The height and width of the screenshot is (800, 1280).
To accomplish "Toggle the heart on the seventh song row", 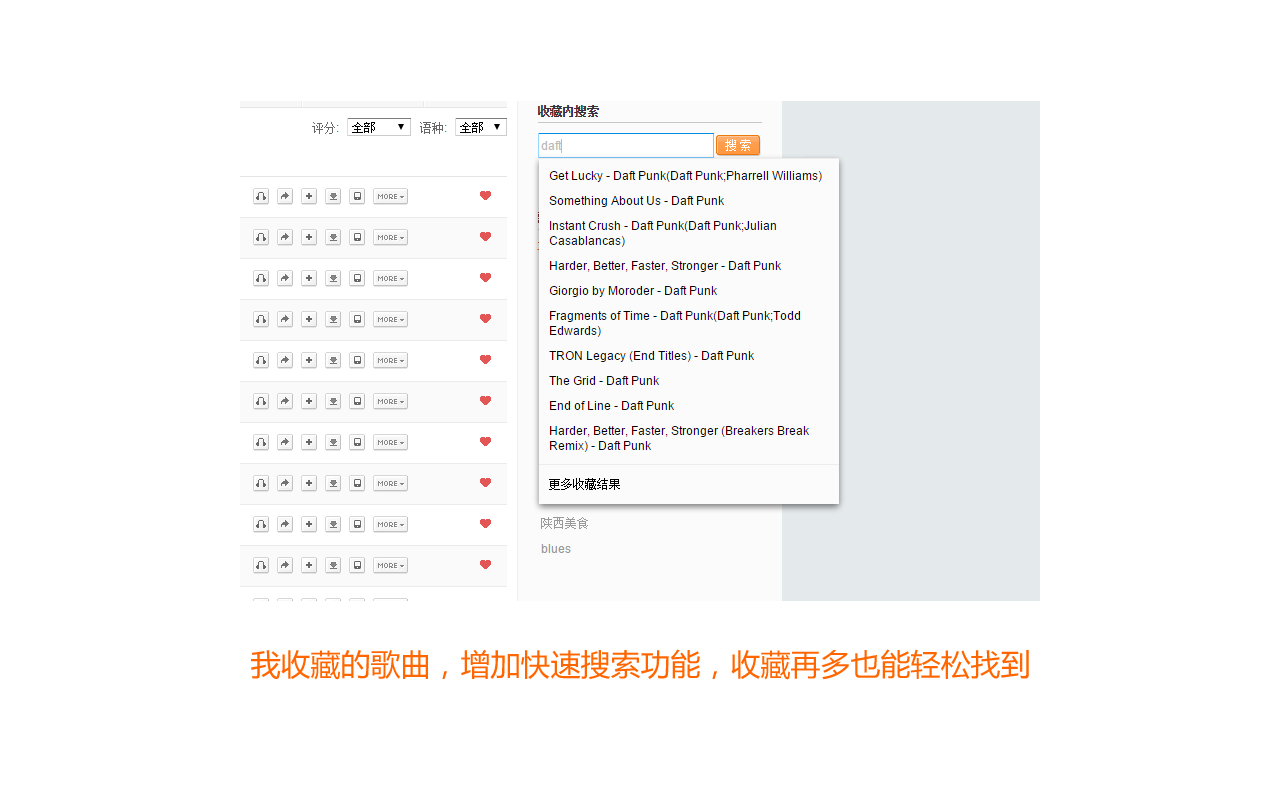I will 486,442.
